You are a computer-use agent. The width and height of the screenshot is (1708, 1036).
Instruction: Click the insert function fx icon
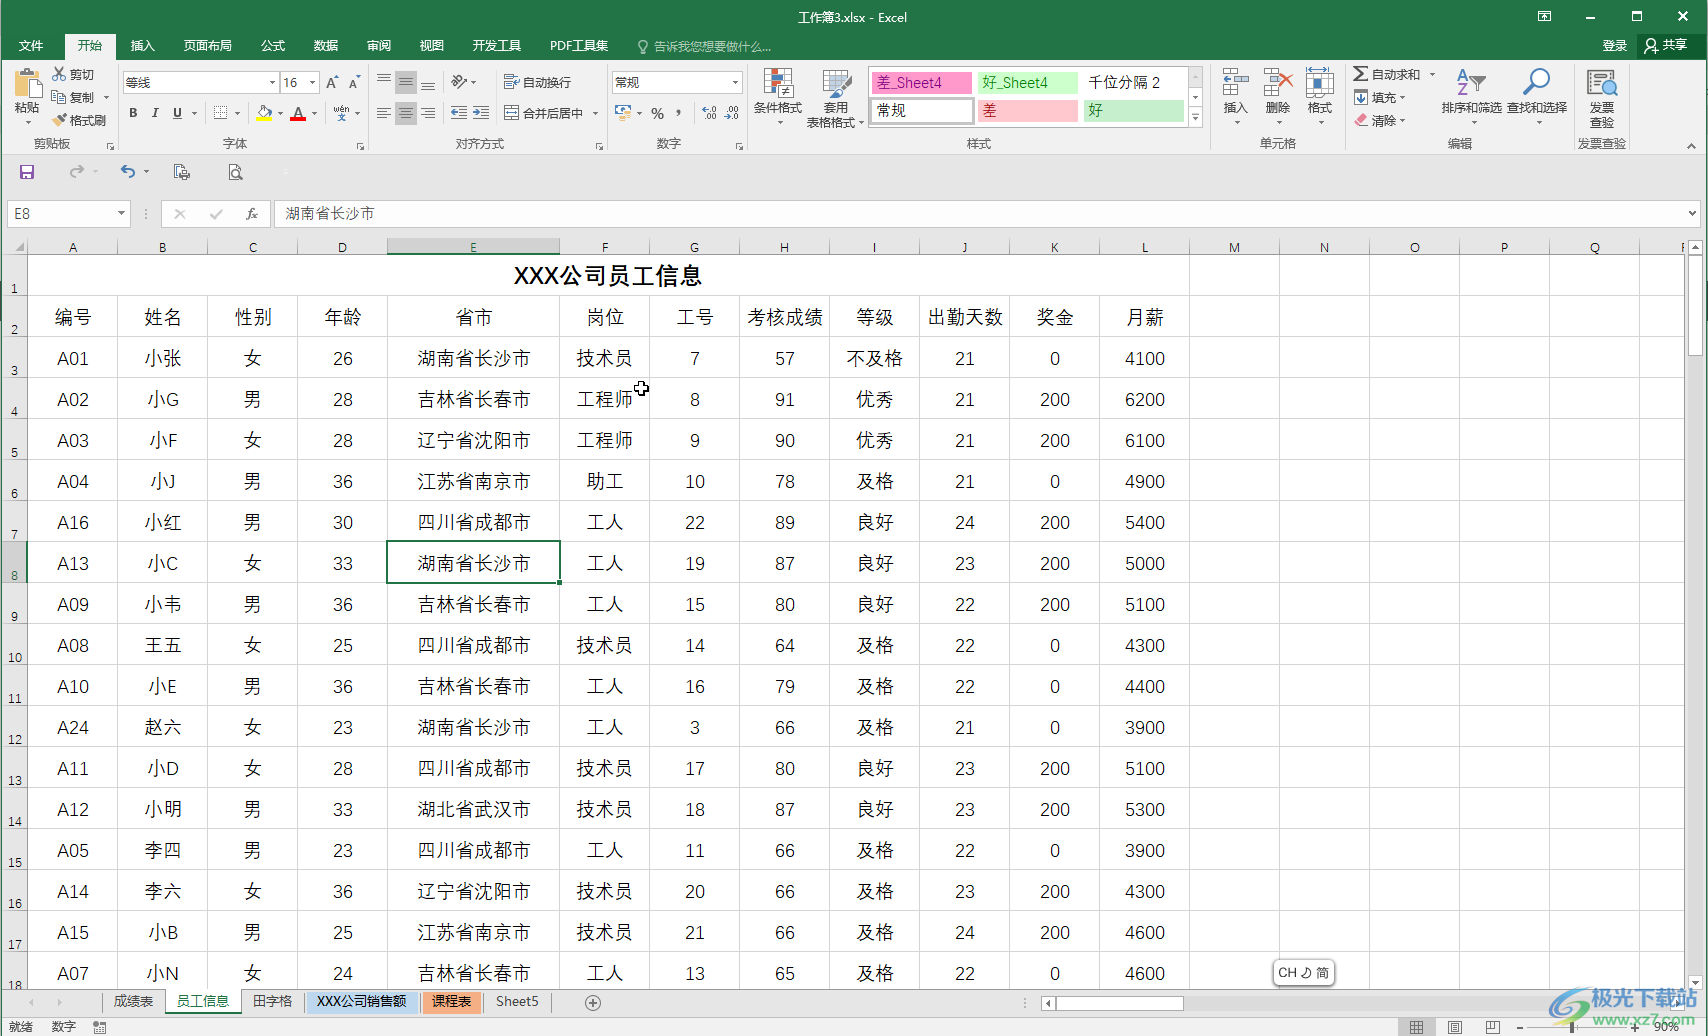point(252,213)
